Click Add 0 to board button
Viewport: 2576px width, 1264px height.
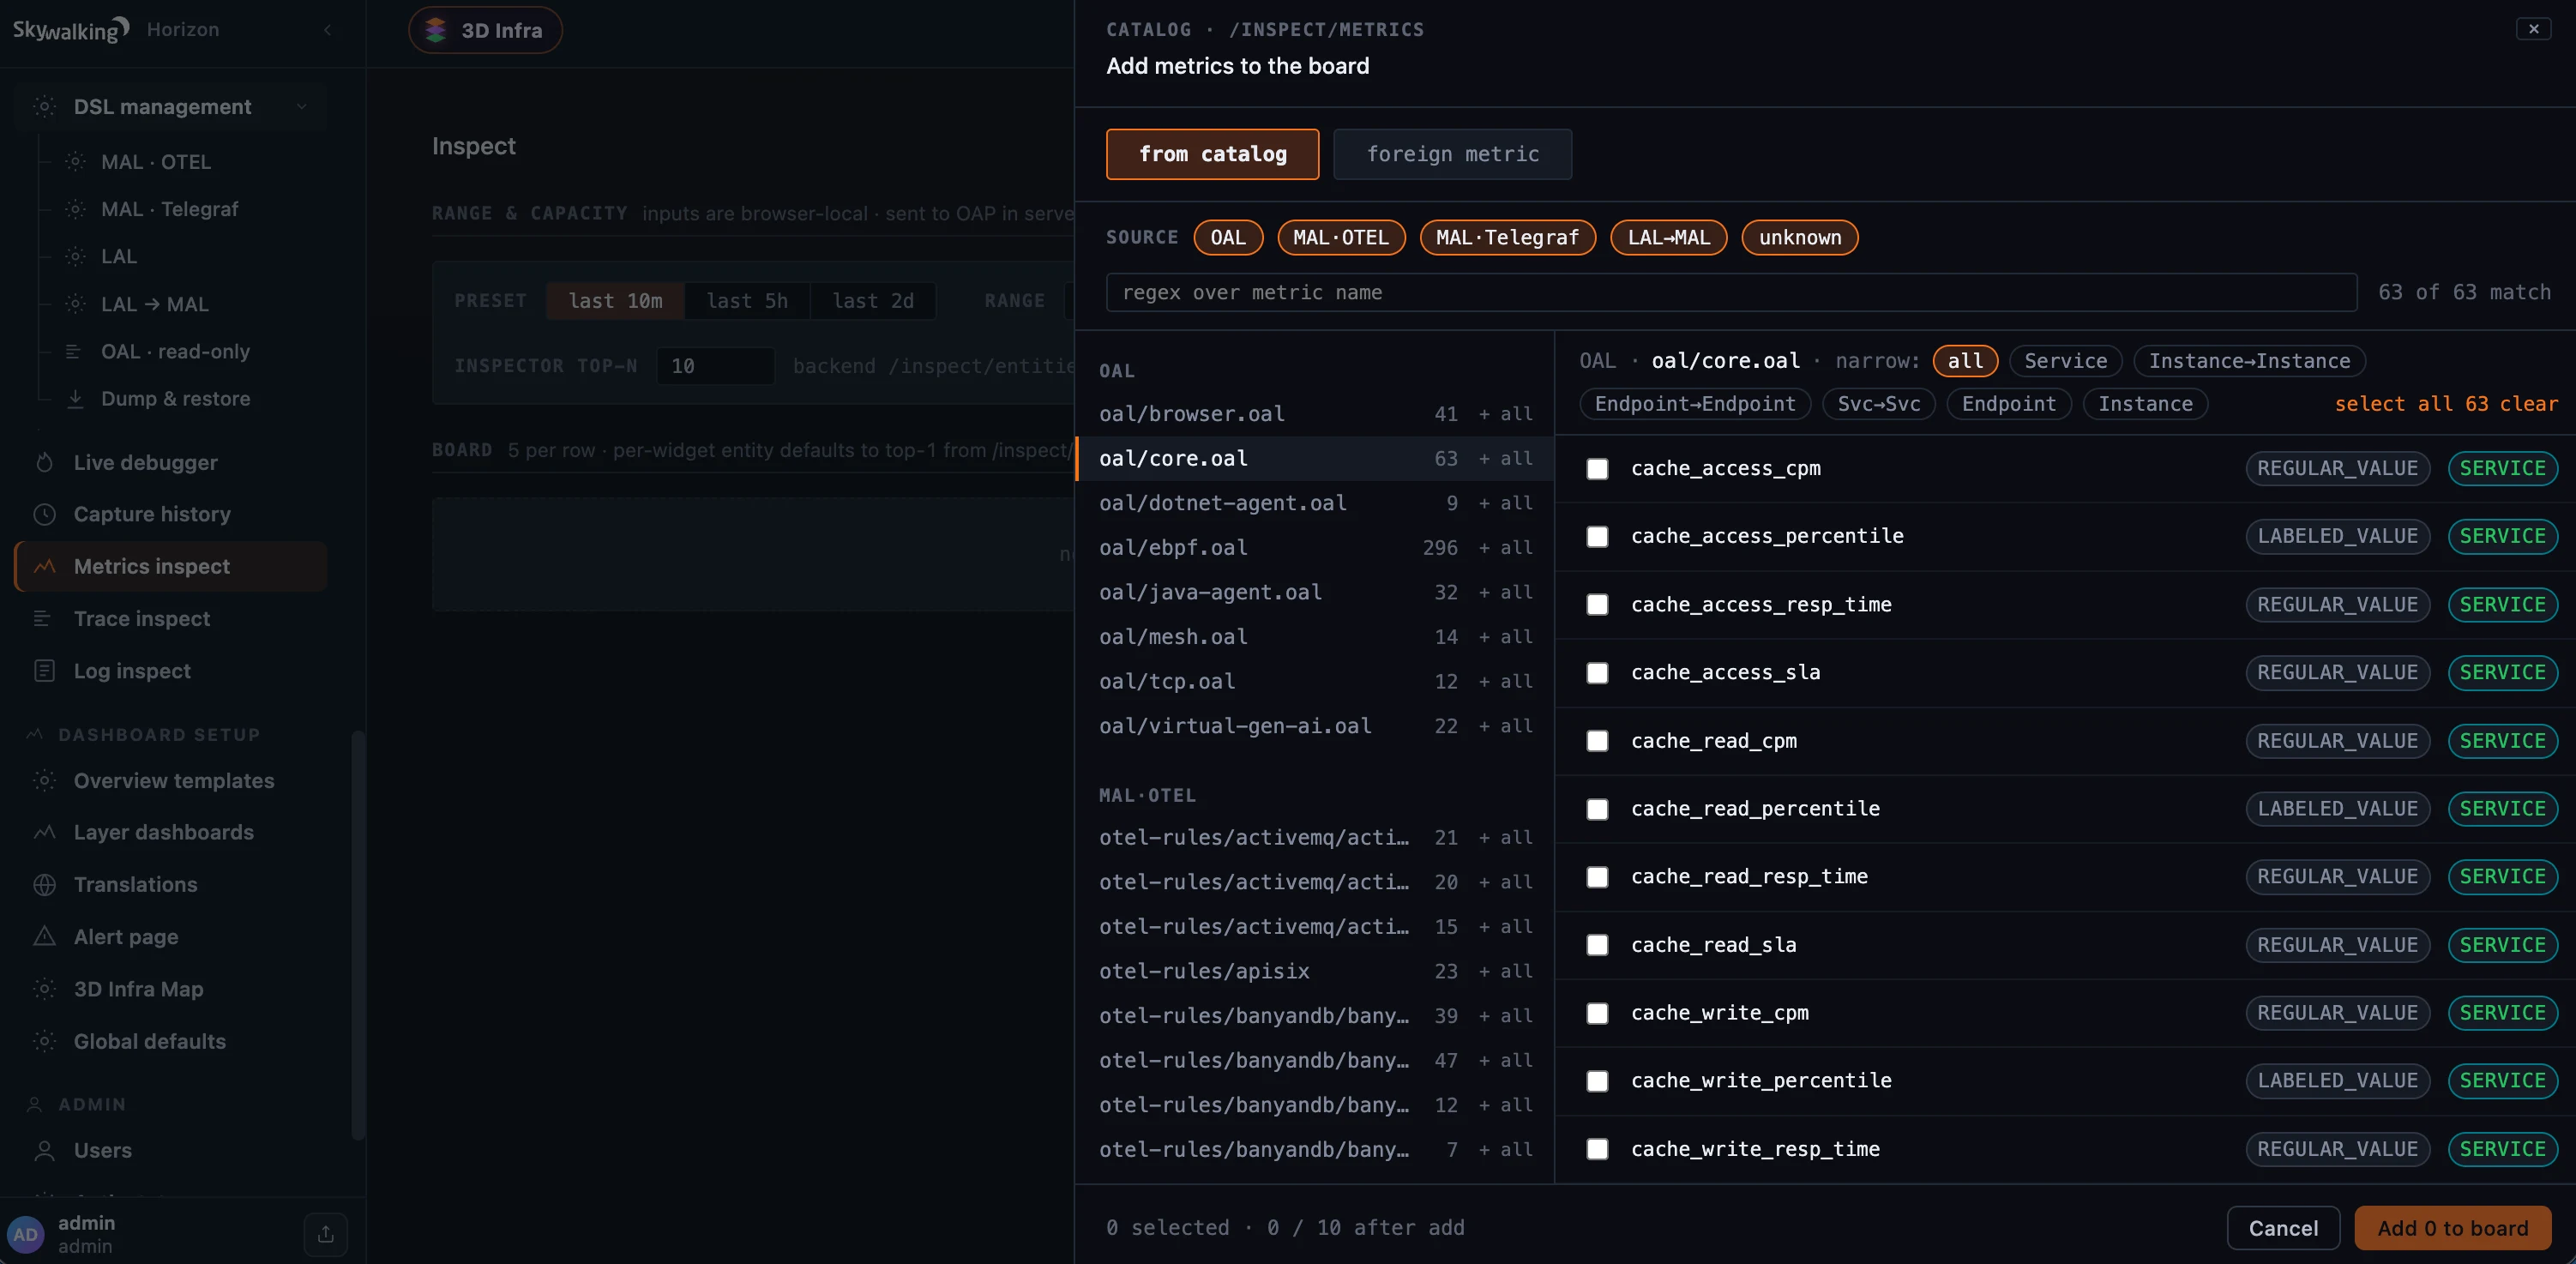pos(2452,1228)
